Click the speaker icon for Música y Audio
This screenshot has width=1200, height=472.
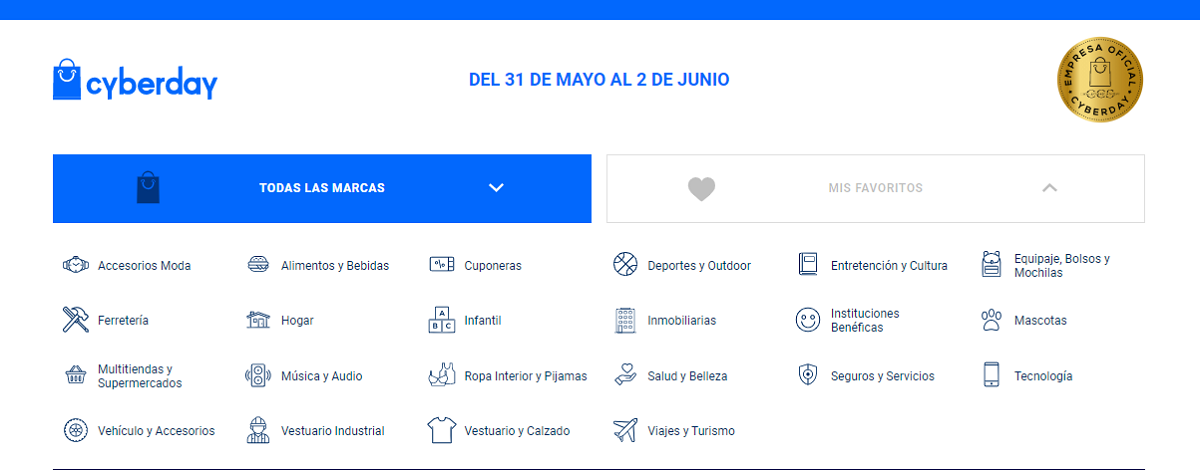pos(258,376)
